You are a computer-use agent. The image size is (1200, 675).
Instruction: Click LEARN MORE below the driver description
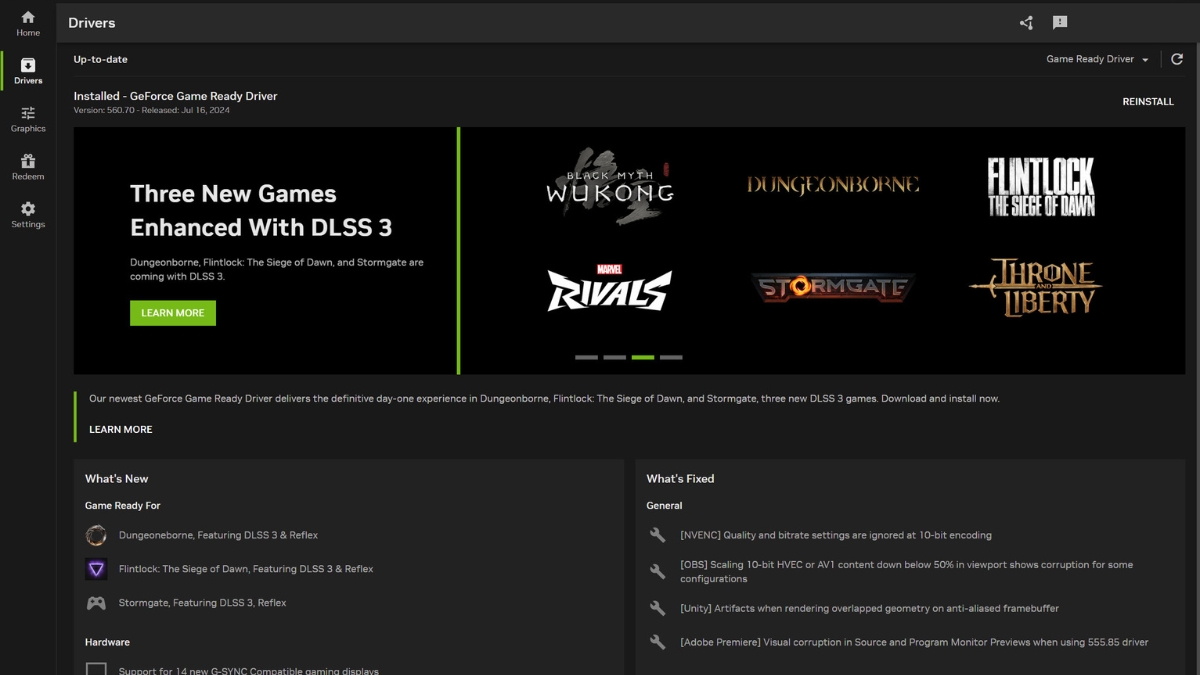click(120, 429)
